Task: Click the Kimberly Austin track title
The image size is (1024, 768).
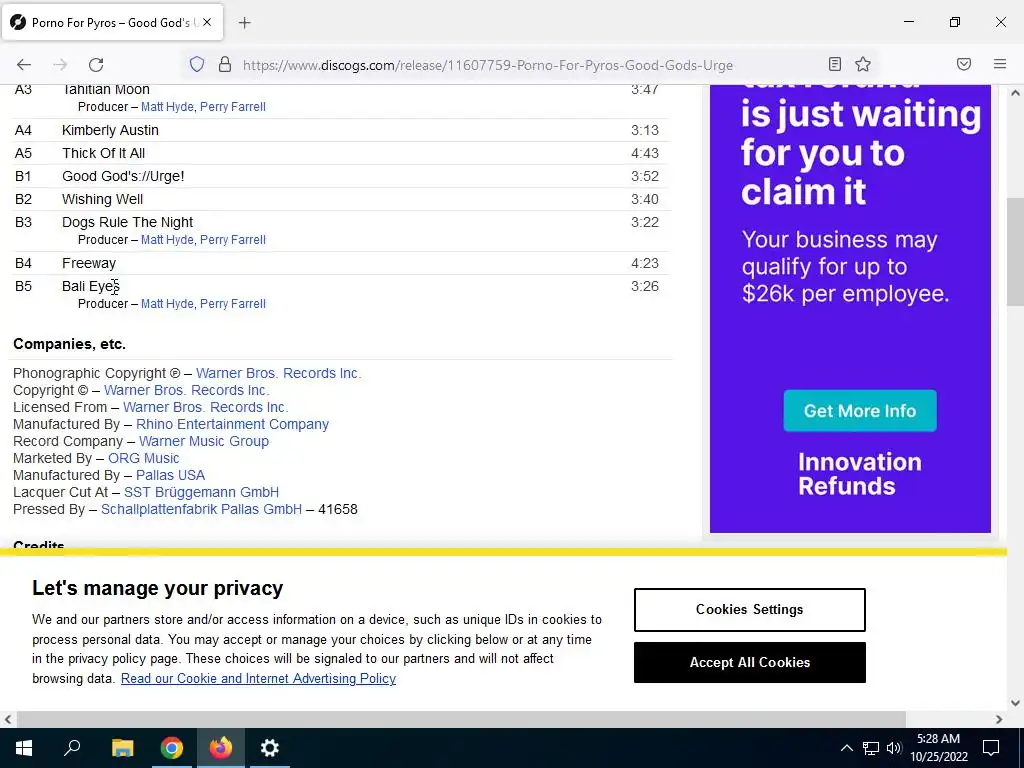Action: [110, 131]
